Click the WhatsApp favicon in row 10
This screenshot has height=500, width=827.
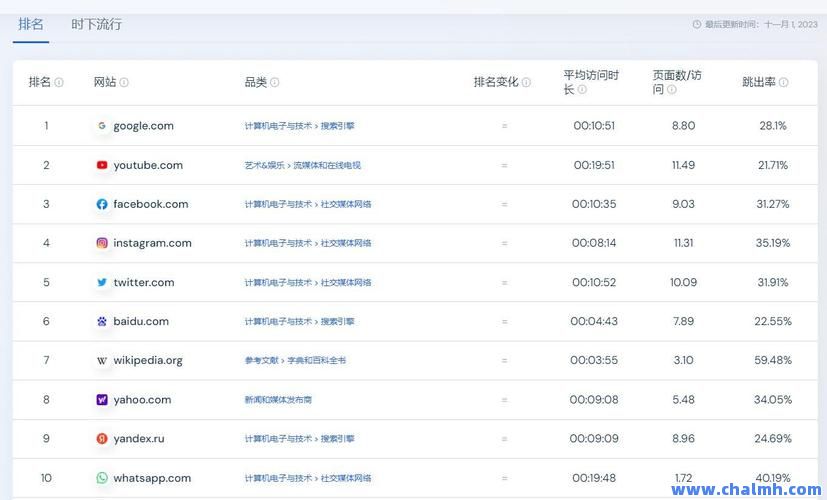[102, 478]
